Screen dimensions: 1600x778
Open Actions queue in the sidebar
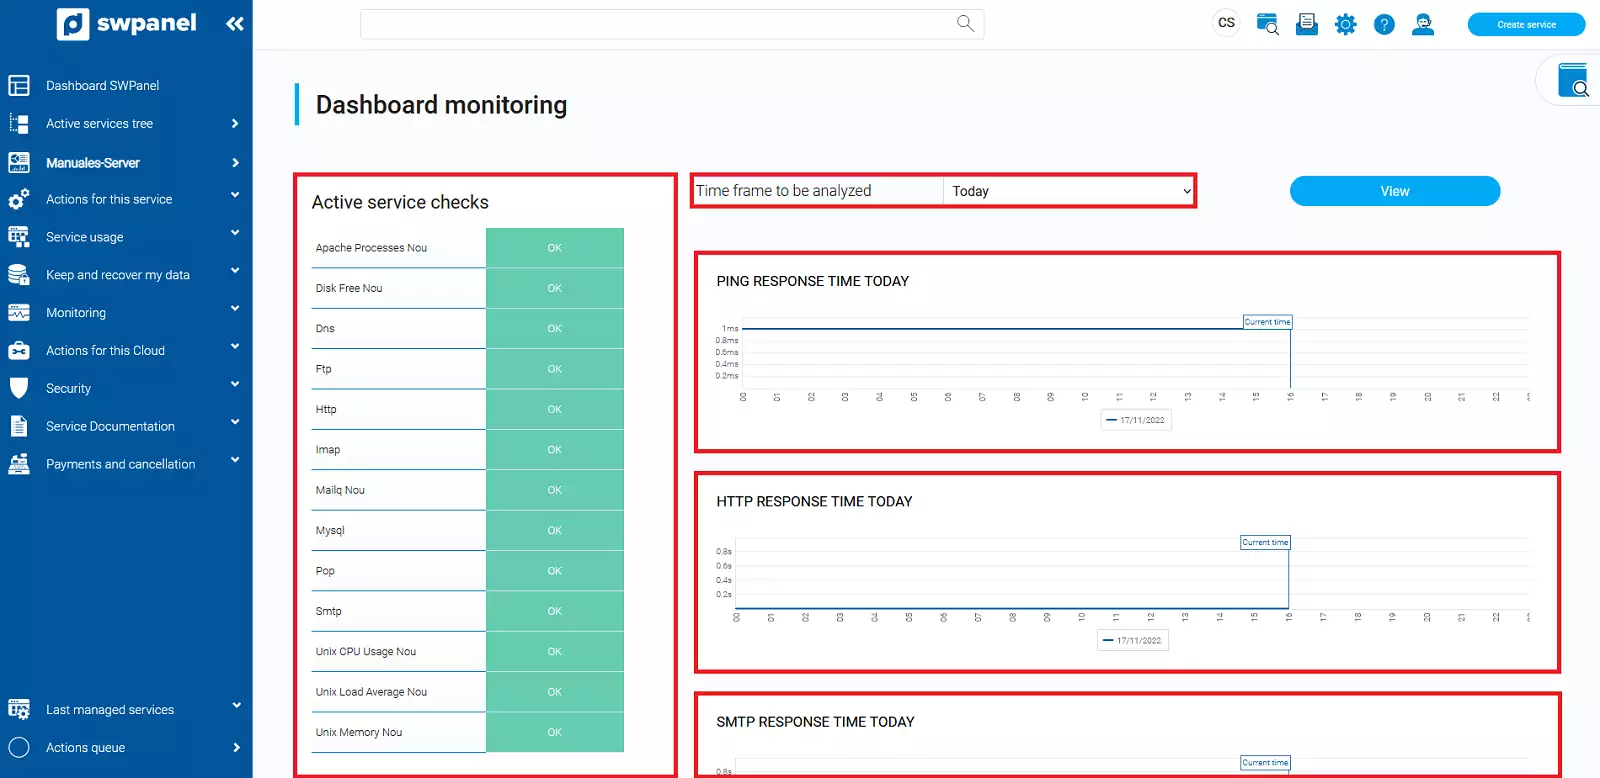click(85, 748)
